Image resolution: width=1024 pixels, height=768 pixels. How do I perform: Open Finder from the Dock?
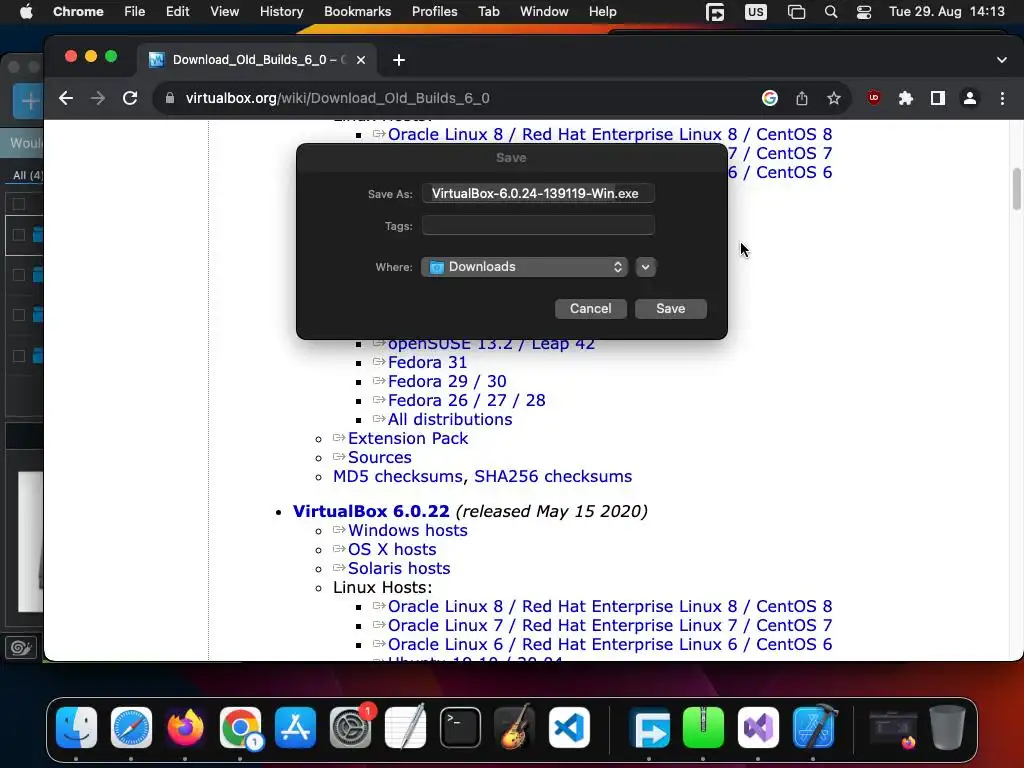76,728
